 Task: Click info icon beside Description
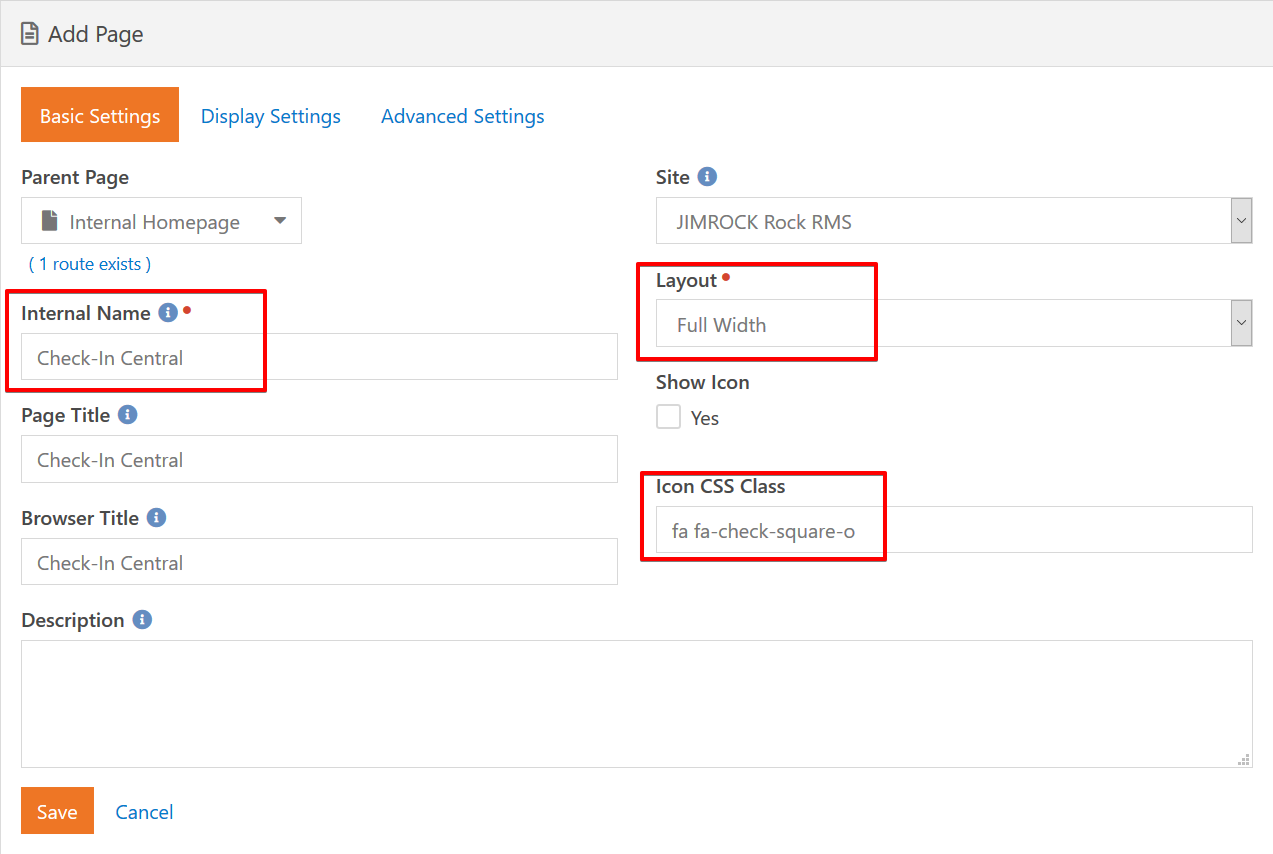click(x=142, y=620)
